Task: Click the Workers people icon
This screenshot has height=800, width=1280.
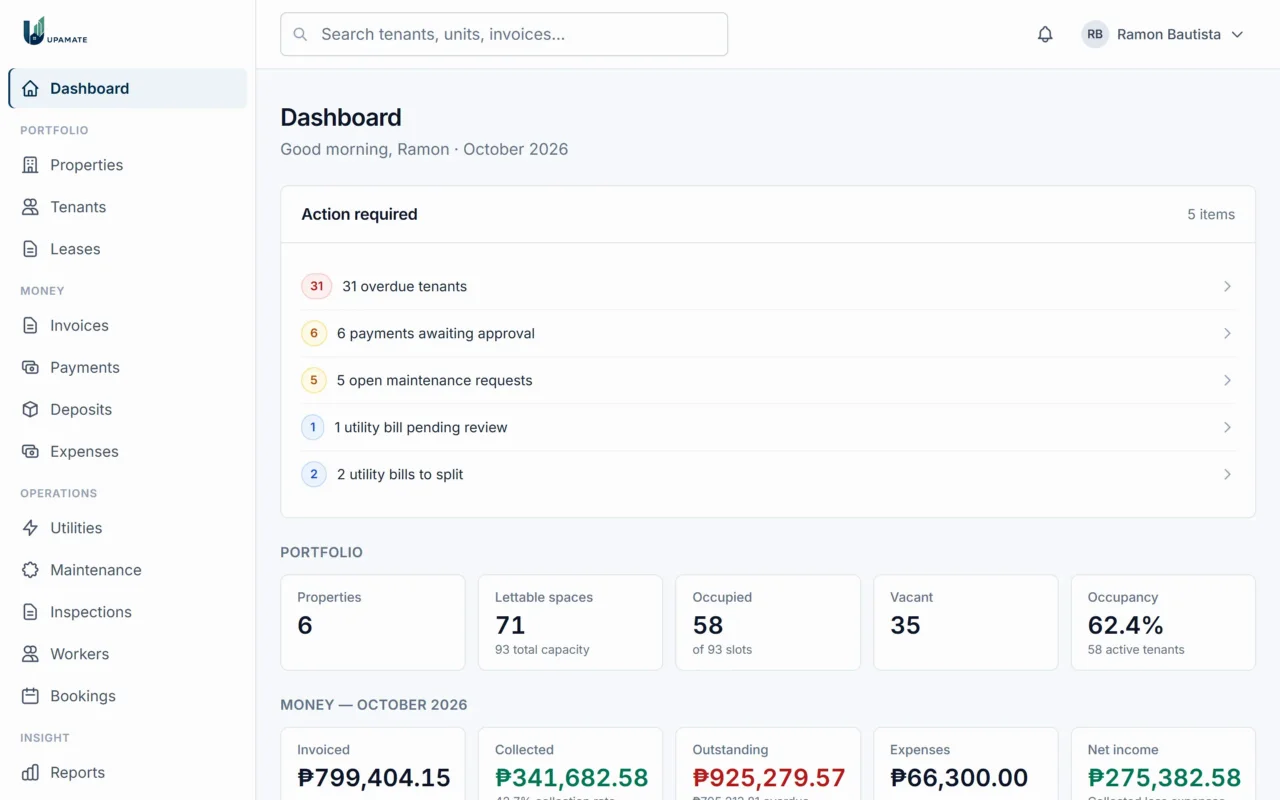Action: [x=31, y=654]
